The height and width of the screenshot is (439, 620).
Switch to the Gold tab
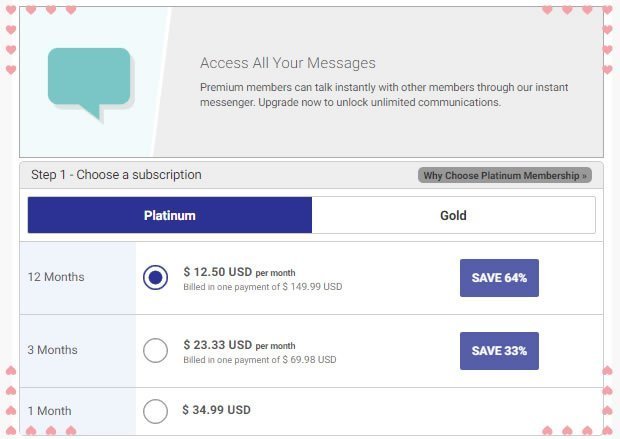[454, 215]
